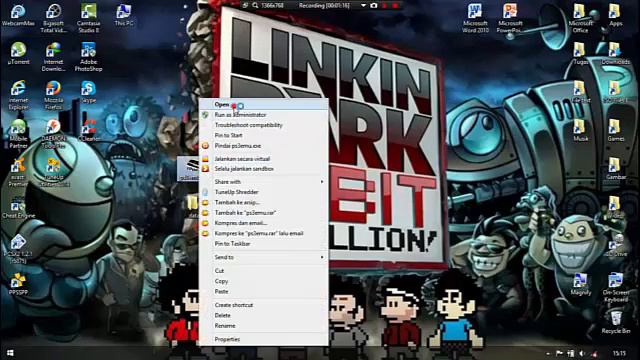Viewport: 640px width, 360px height.
Task: Select Microsoft PowerPoint shortcut
Action: tap(510, 18)
